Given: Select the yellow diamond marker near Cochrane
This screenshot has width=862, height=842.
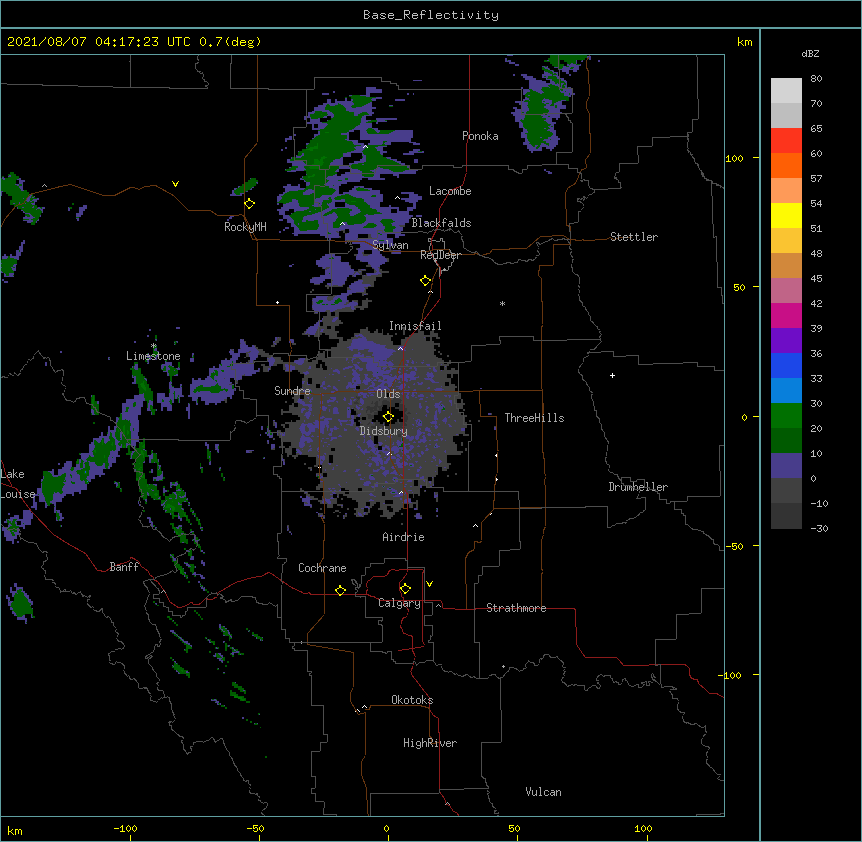Looking at the screenshot, I should (x=340, y=590).
